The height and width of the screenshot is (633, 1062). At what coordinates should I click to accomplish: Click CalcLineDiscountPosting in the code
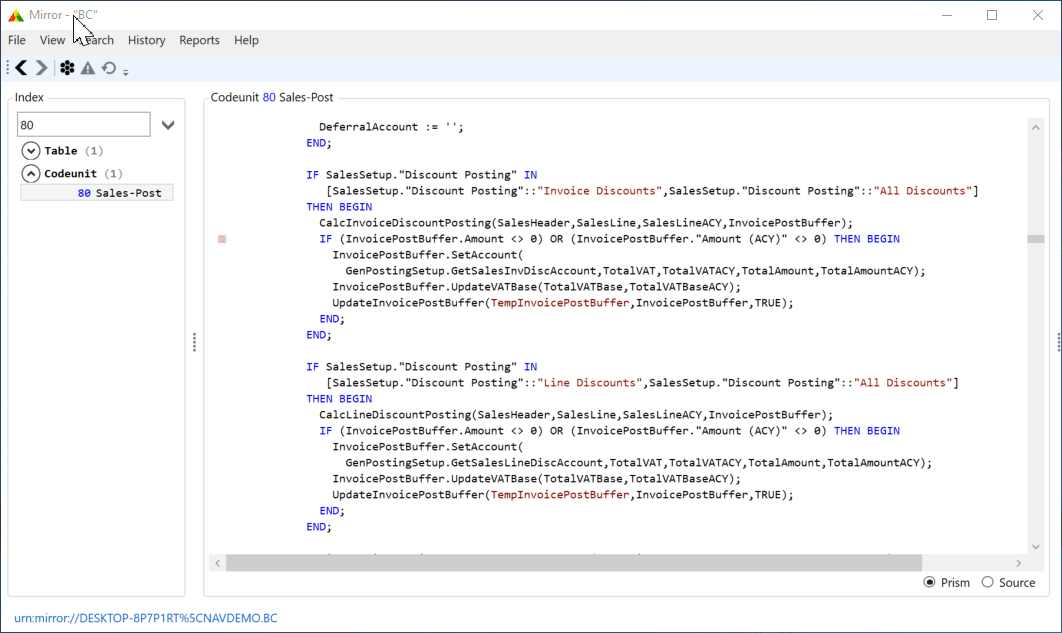coord(395,414)
